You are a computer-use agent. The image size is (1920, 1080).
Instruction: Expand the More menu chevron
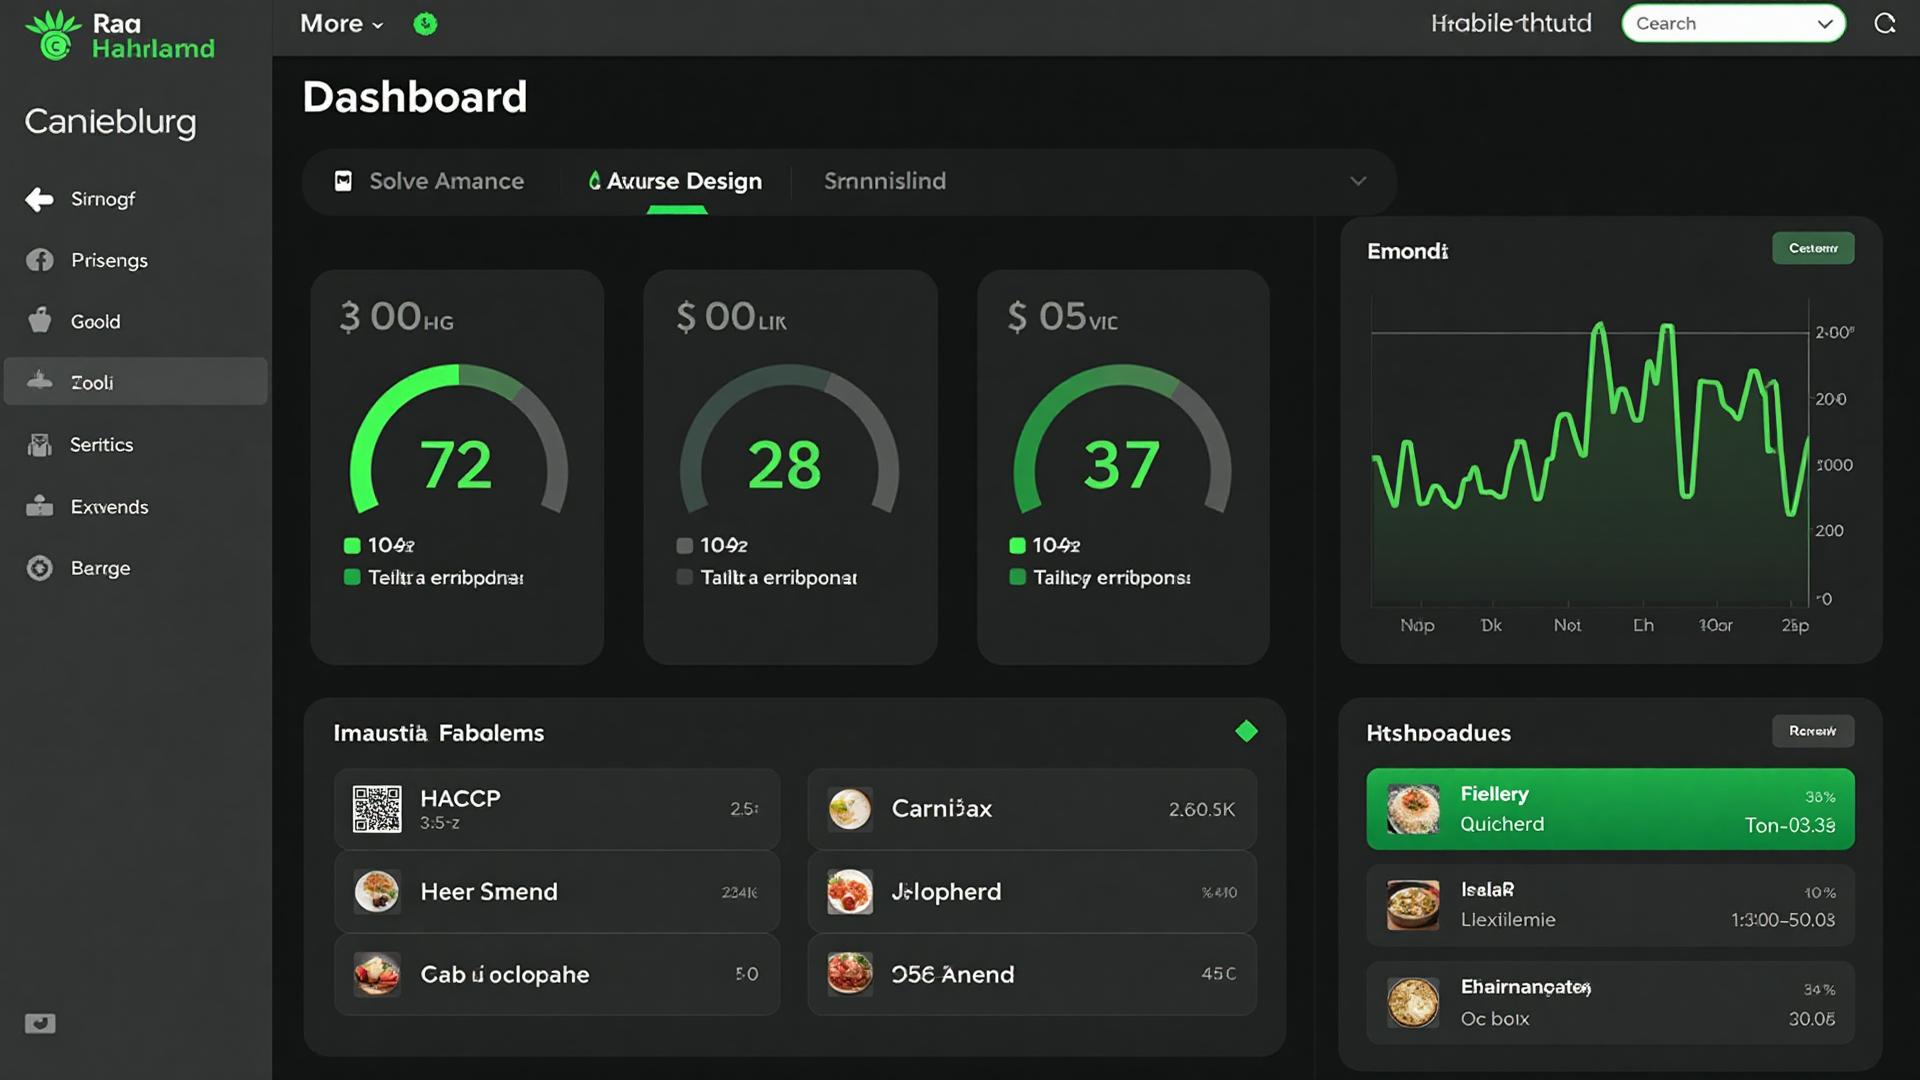click(378, 26)
